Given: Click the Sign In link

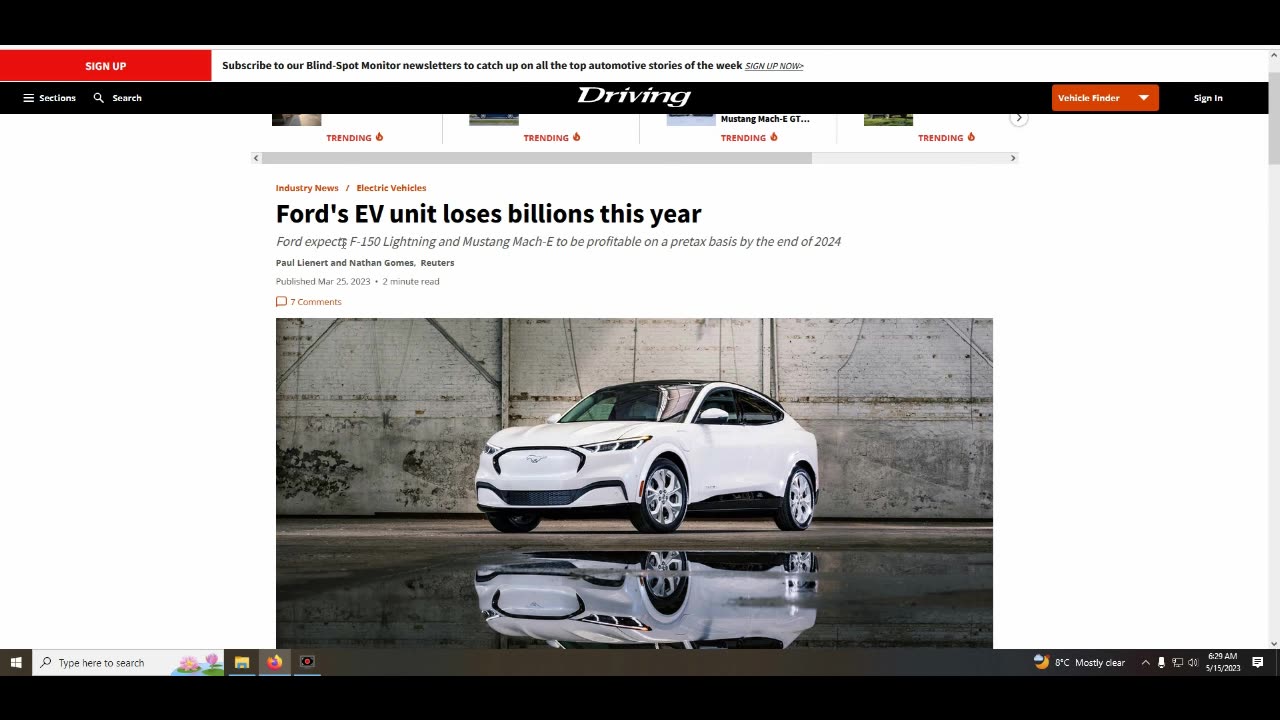Looking at the screenshot, I should pyautogui.click(x=1208, y=98).
